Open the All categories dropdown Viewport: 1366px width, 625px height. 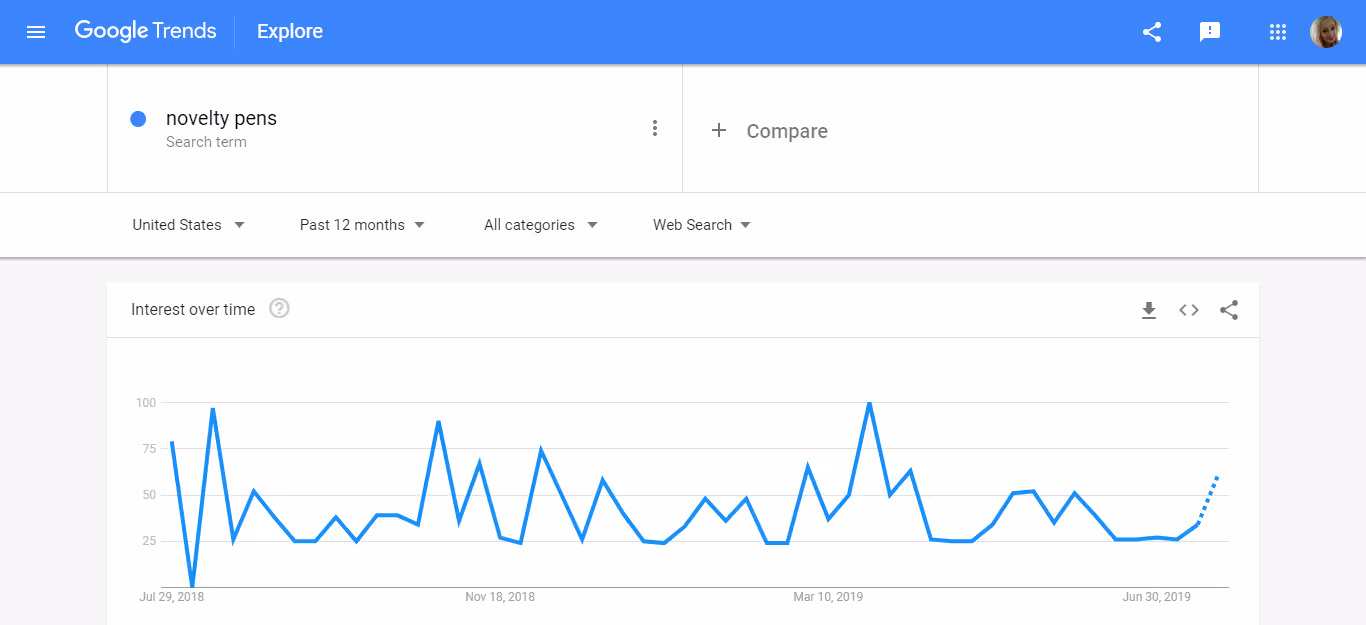[540, 224]
